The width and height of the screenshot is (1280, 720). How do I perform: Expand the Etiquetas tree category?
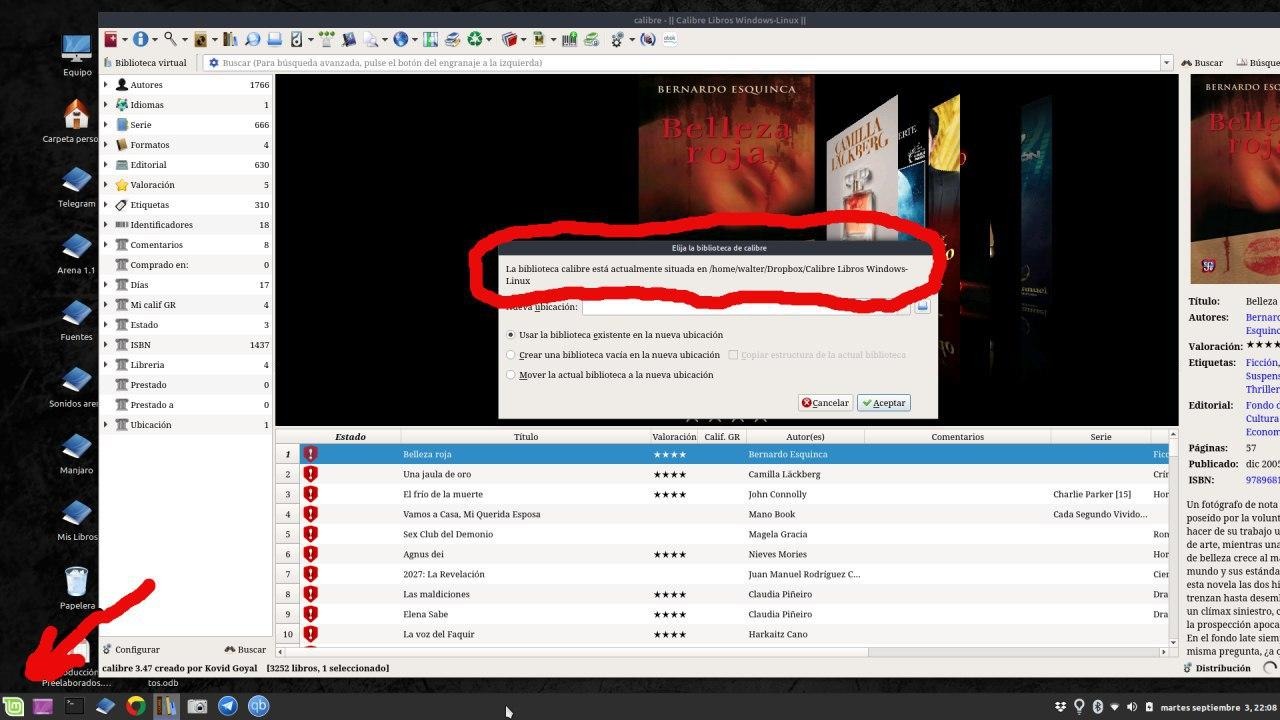click(105, 205)
